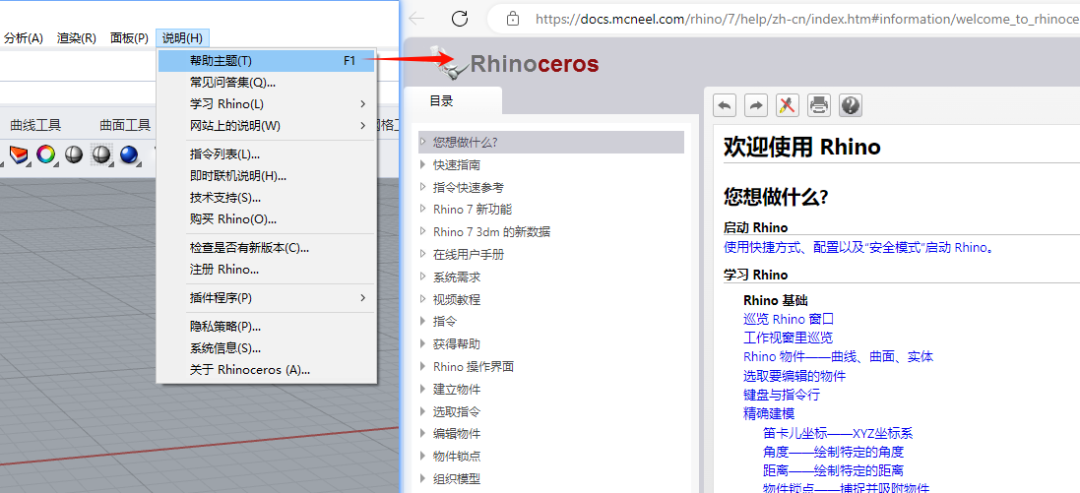Screen dimensions: 1080x493
Task: Open the 渲染(R) menu
Action: click(x=76, y=39)
